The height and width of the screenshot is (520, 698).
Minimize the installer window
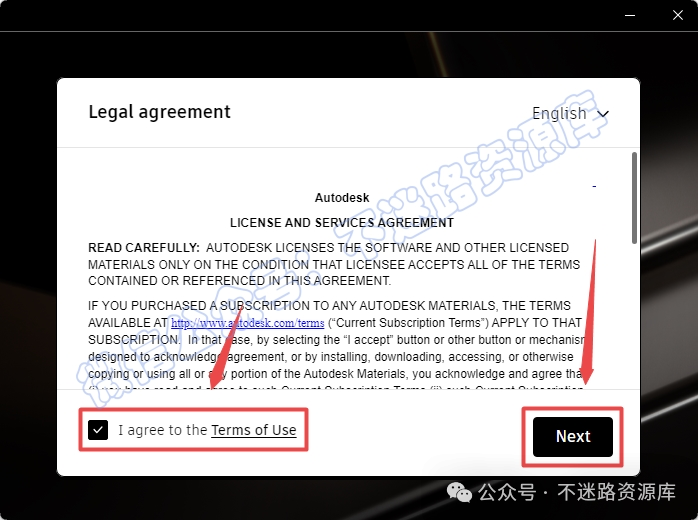(x=630, y=15)
